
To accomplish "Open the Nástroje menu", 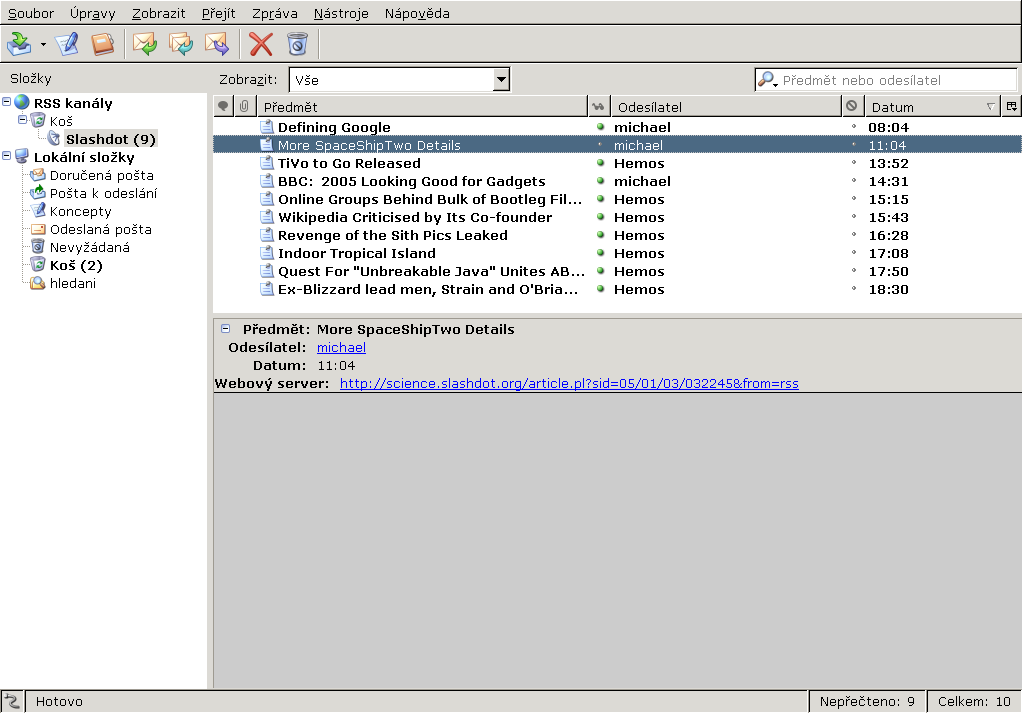I will [x=341, y=14].
